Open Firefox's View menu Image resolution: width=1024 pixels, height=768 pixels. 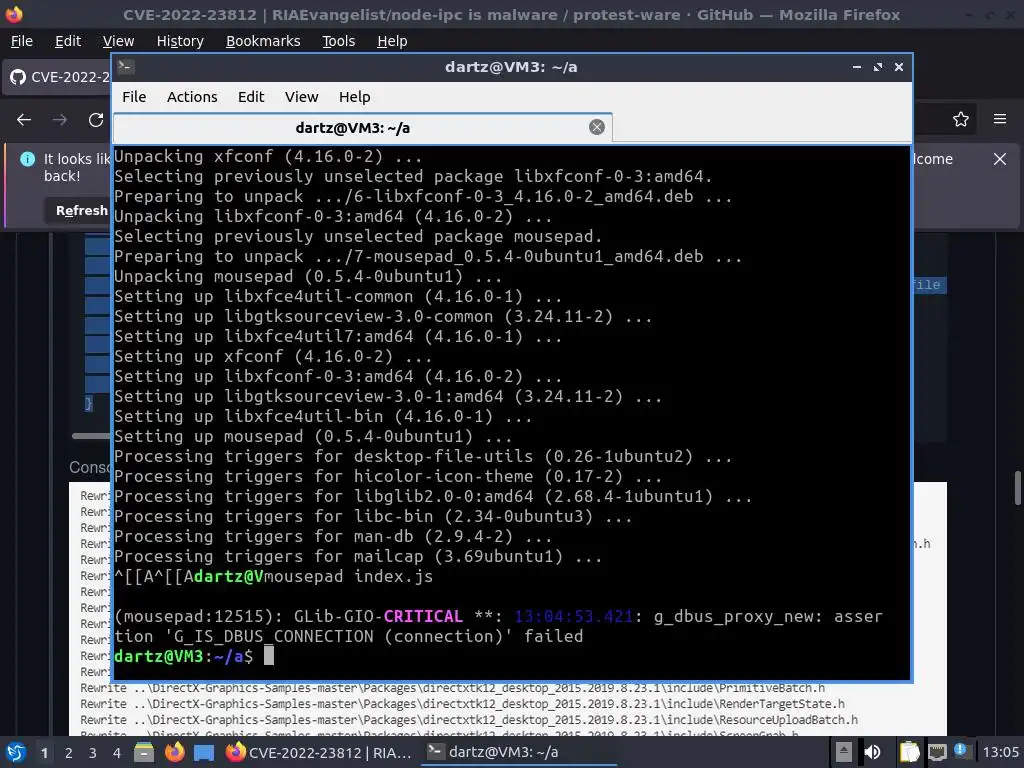click(x=118, y=41)
